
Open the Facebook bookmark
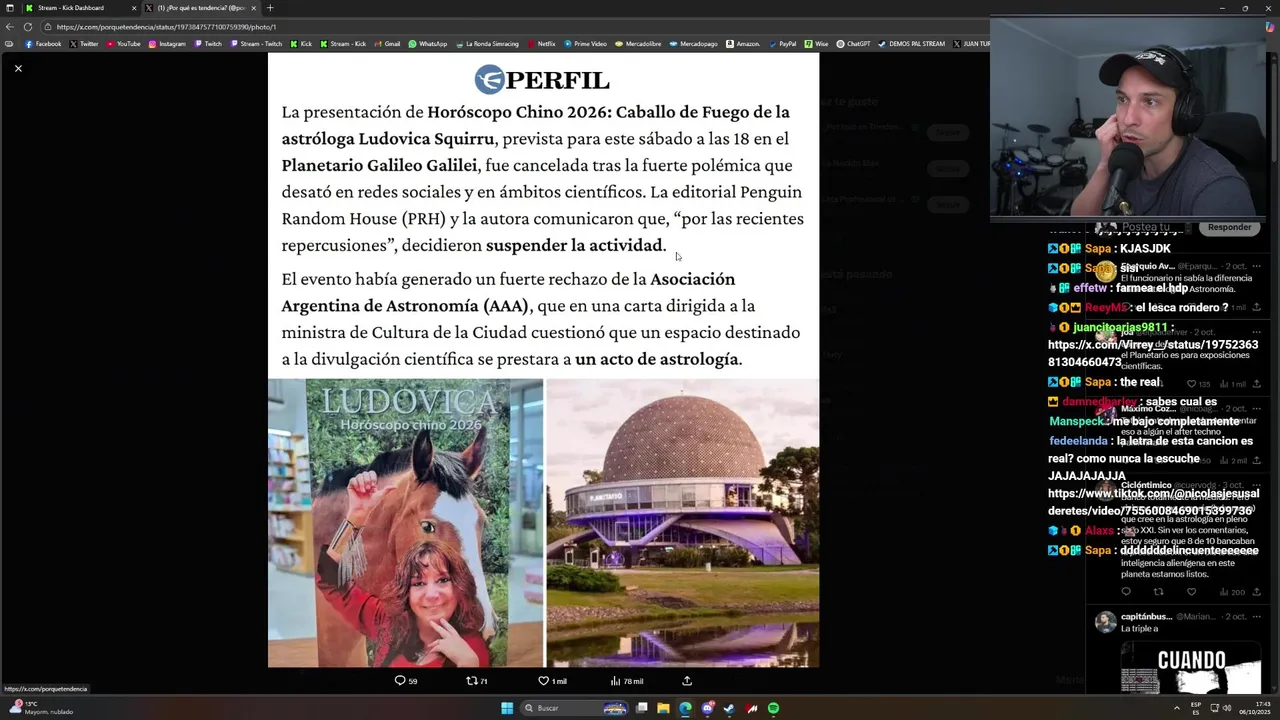[43, 44]
